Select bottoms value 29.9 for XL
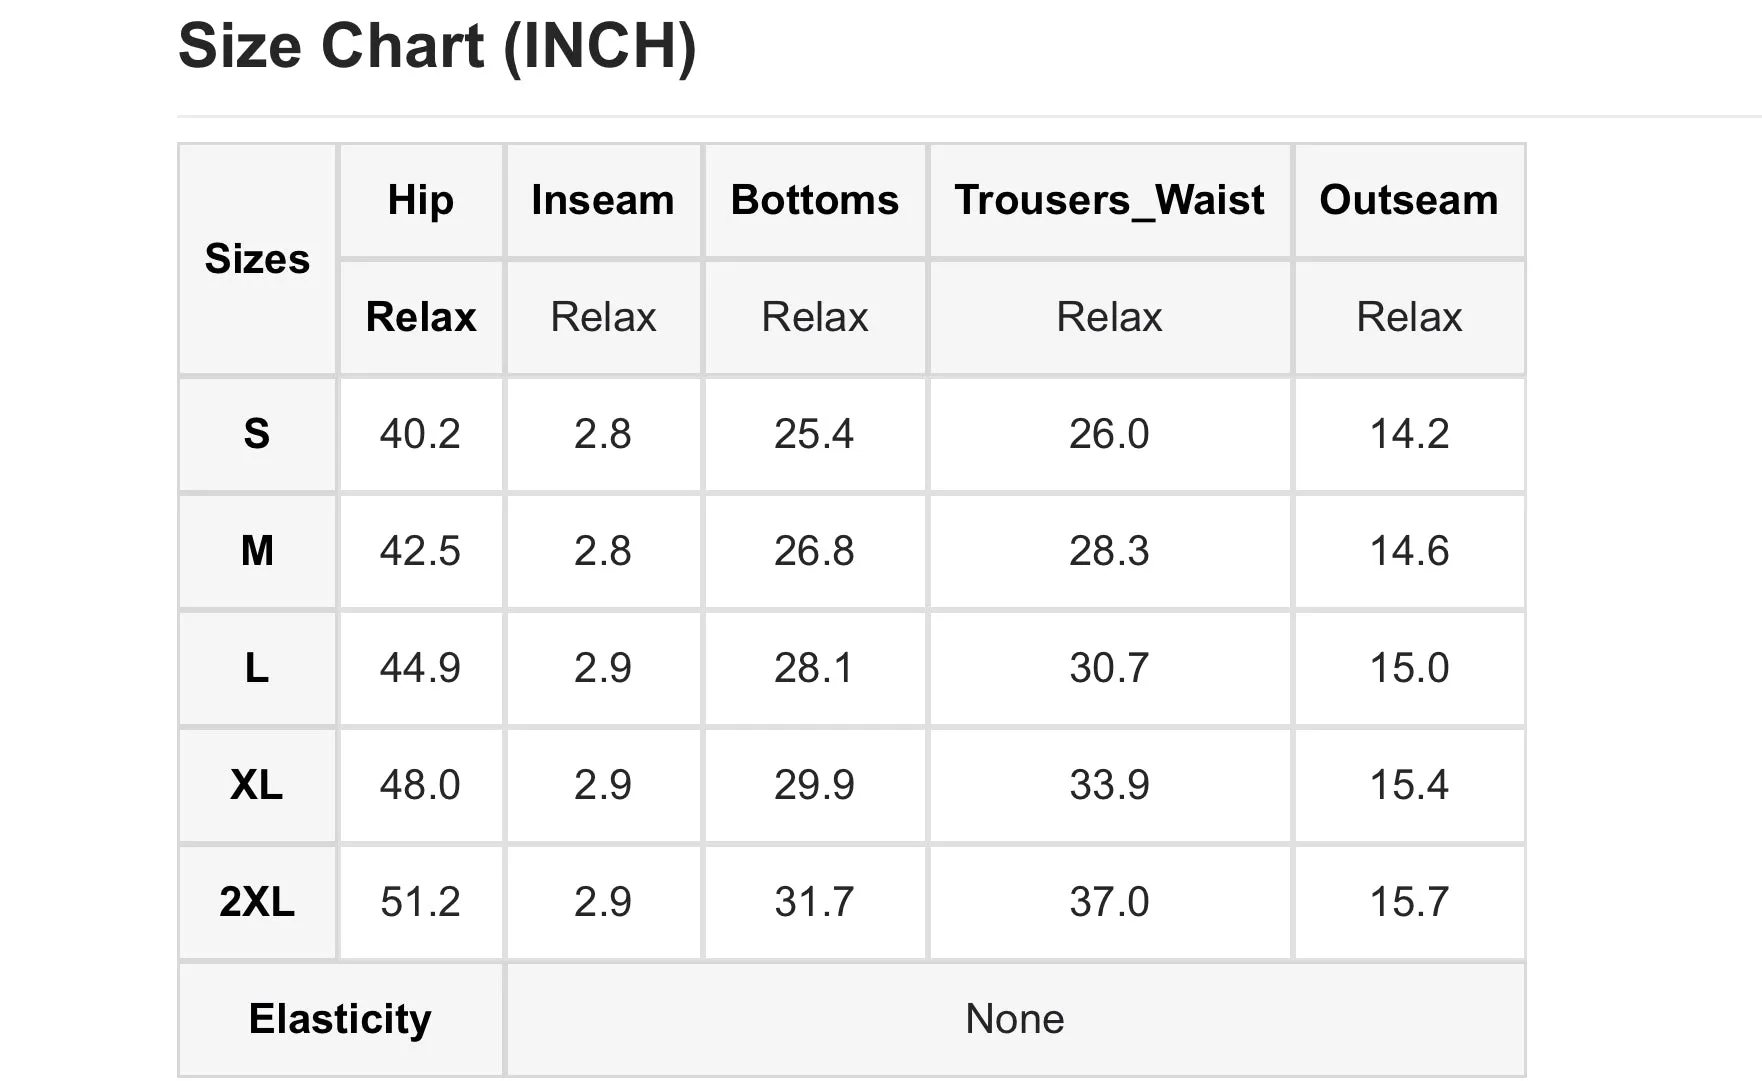 [x=815, y=785]
